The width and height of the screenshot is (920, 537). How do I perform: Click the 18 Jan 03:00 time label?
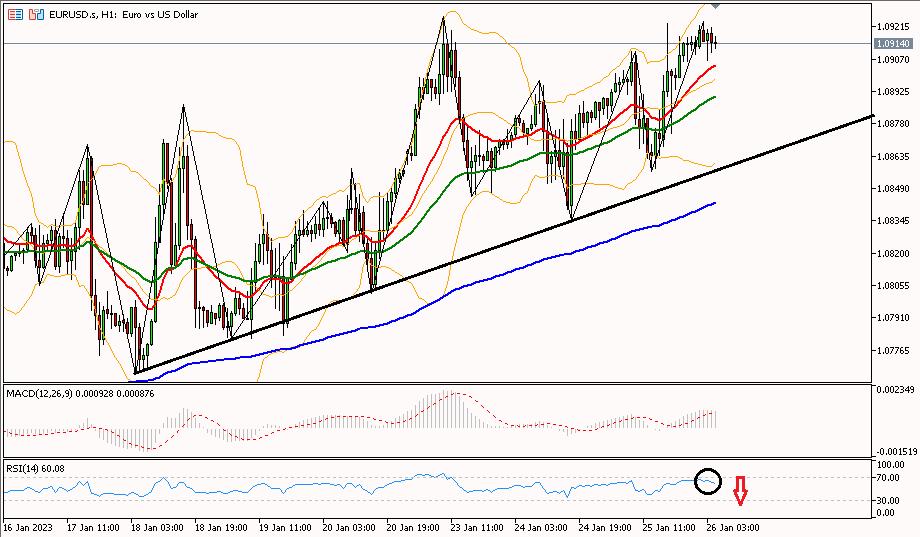(156, 526)
